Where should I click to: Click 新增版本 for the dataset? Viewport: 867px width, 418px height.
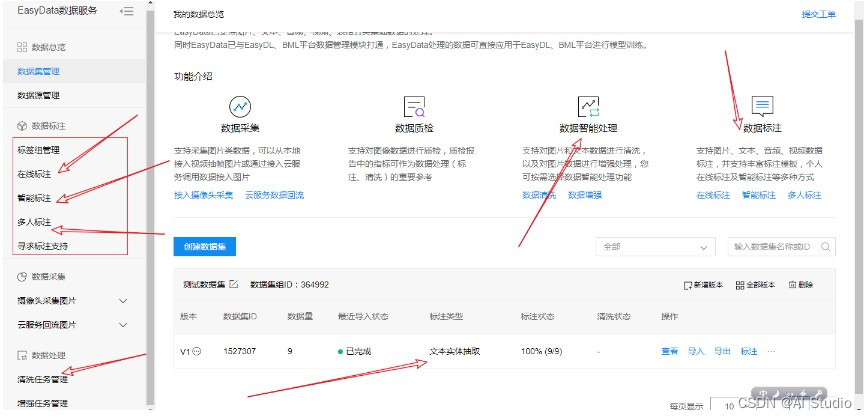pos(703,285)
